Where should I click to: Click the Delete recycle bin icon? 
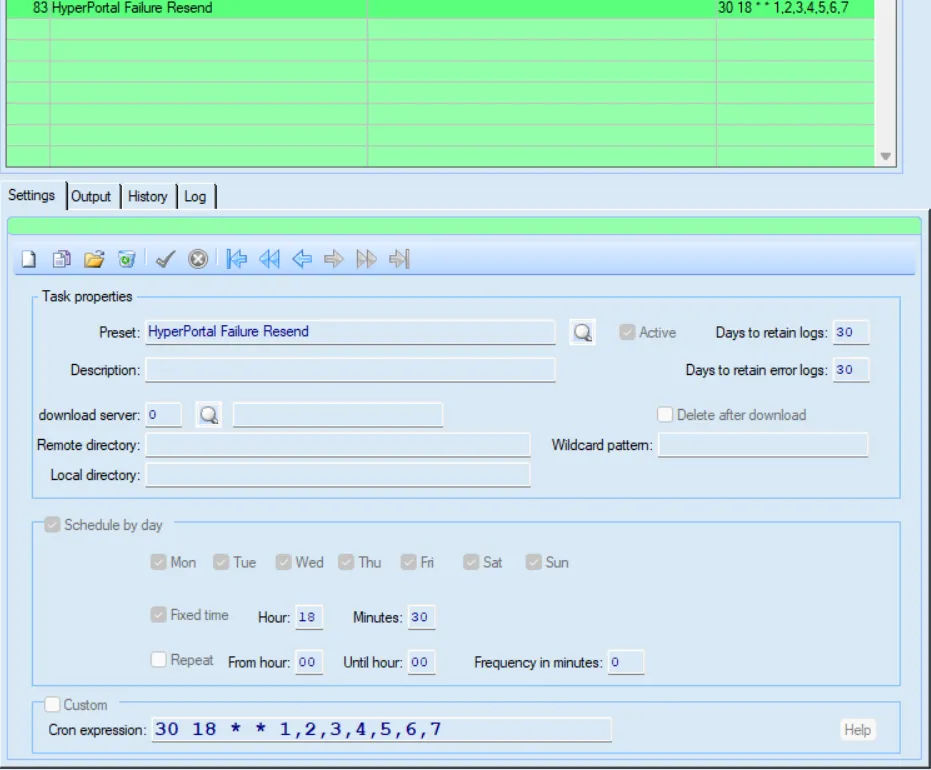pos(126,259)
